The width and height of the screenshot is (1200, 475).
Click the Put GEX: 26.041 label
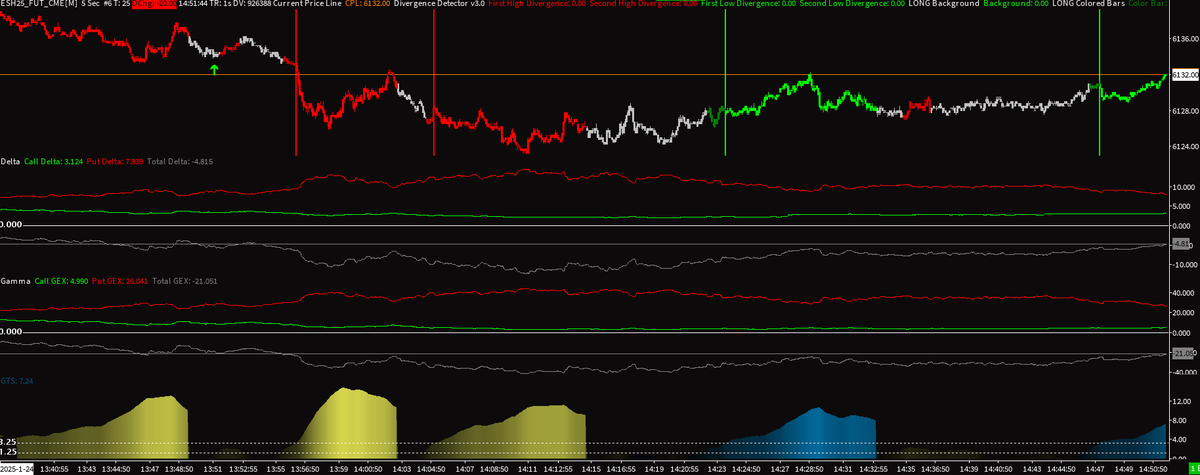(120, 283)
